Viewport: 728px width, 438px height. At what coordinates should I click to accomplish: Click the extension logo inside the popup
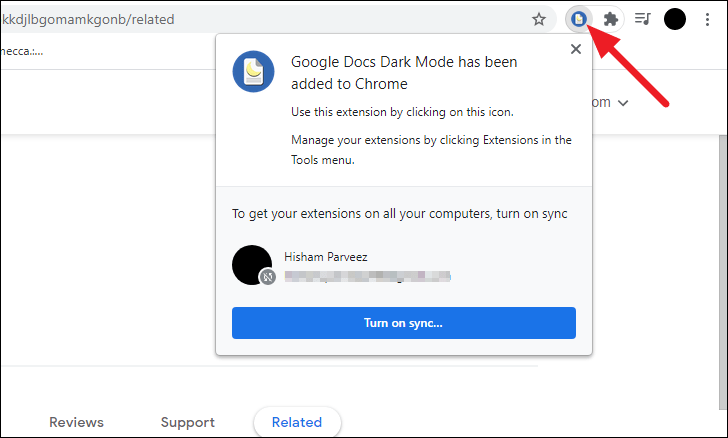pyautogui.click(x=254, y=71)
